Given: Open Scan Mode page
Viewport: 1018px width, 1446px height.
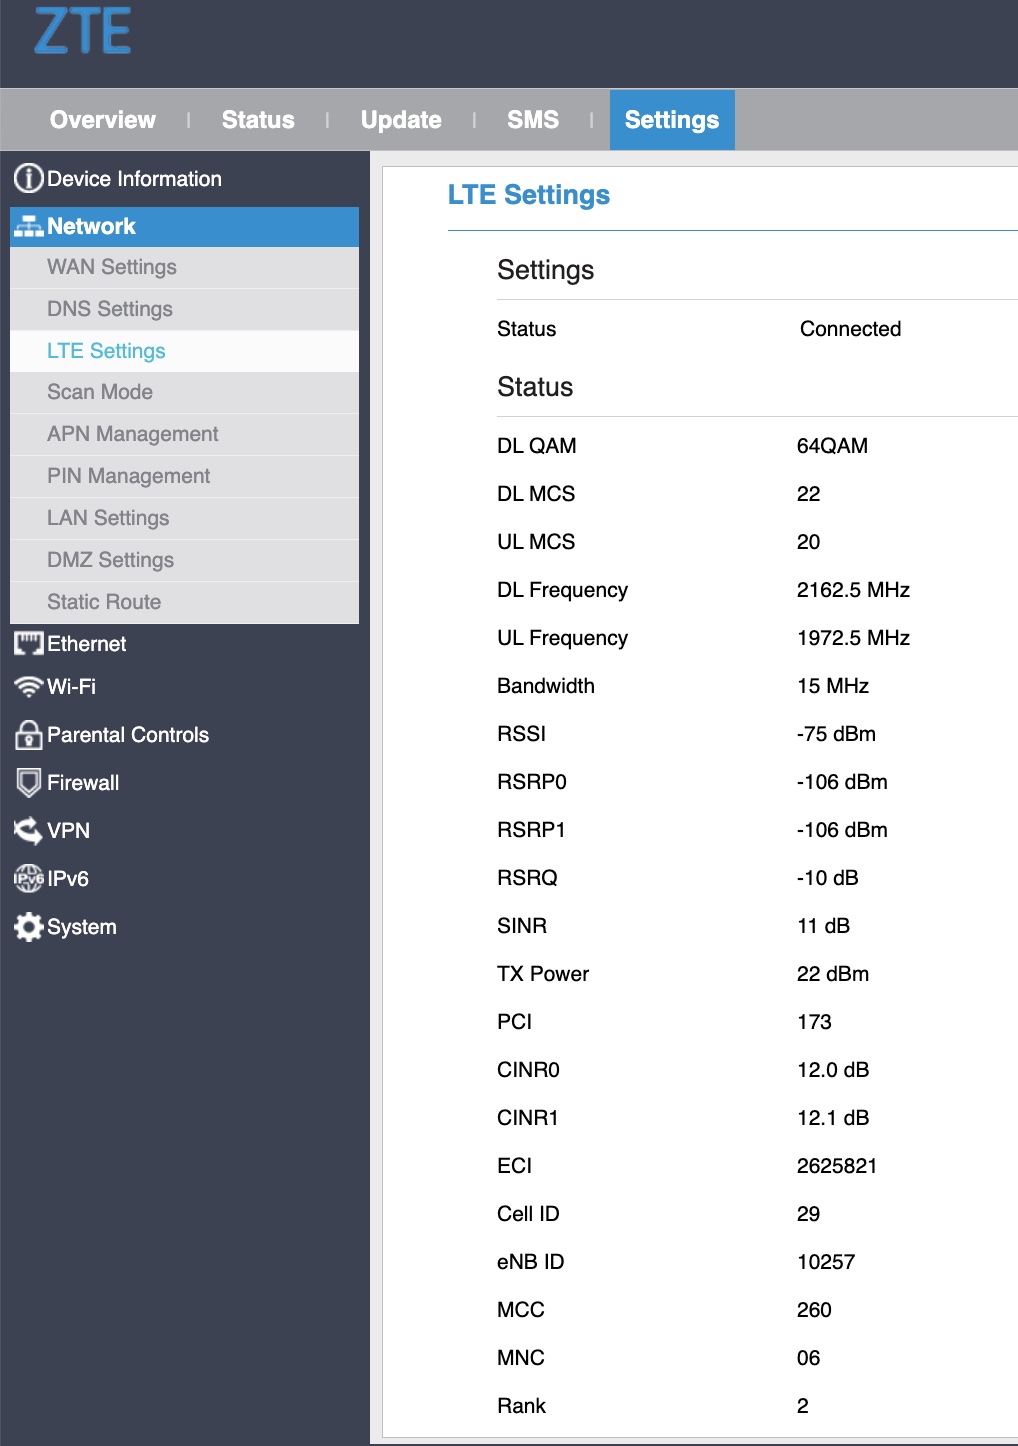Looking at the screenshot, I should coord(100,392).
